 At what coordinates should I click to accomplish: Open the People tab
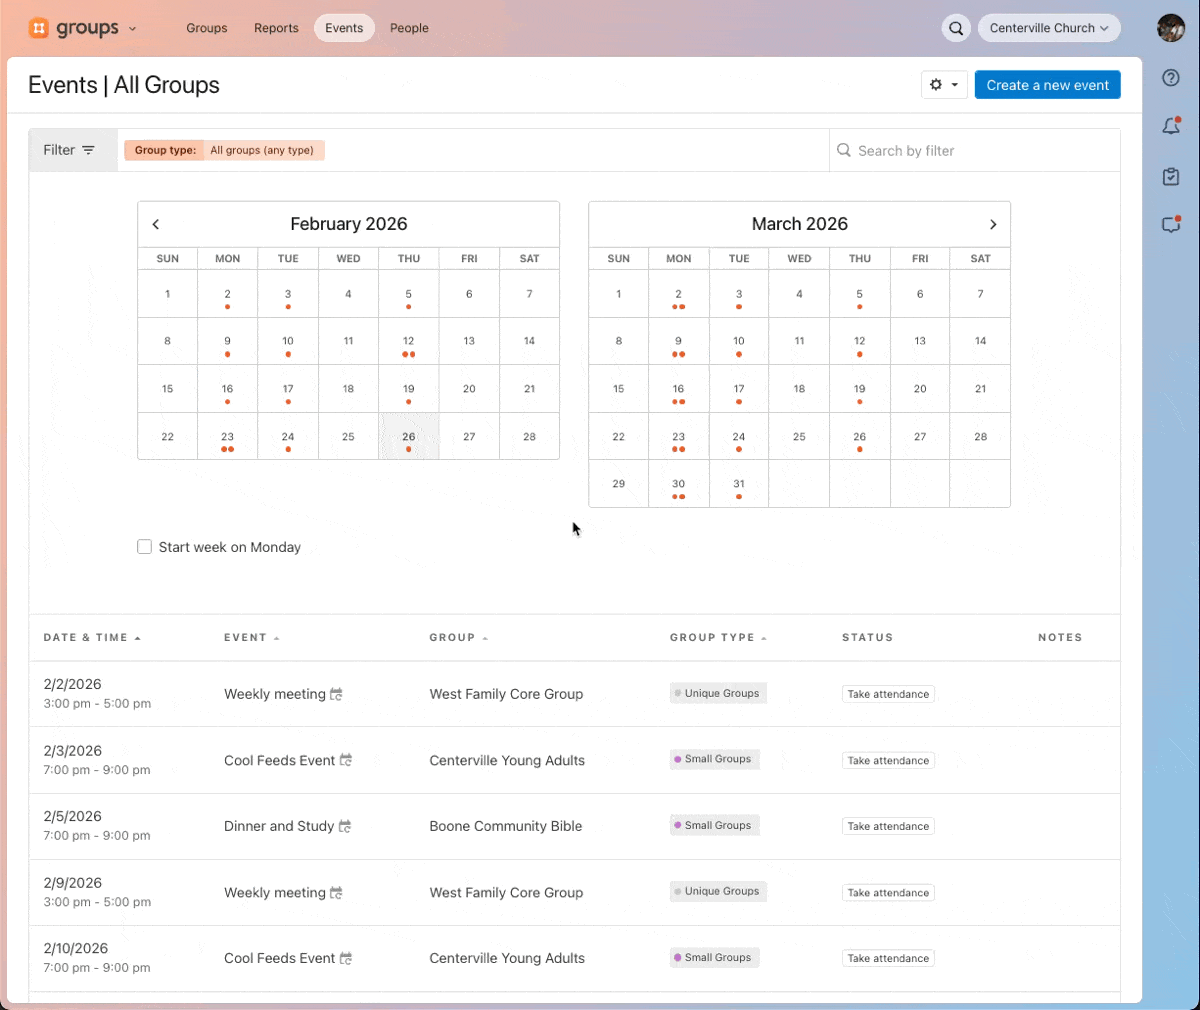[x=409, y=28]
